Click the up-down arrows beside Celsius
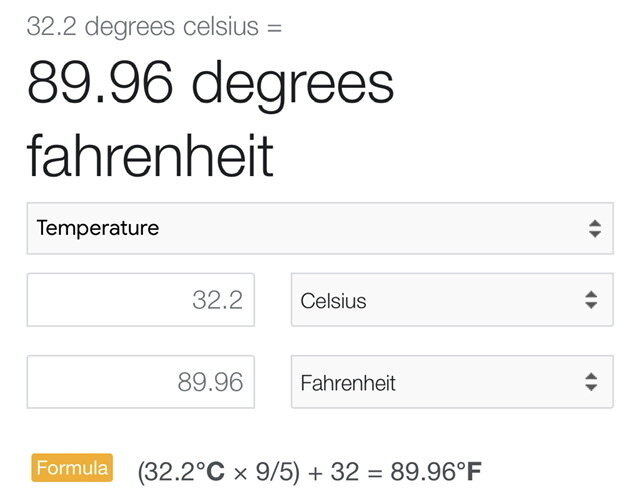The image size is (640, 504). tap(591, 300)
